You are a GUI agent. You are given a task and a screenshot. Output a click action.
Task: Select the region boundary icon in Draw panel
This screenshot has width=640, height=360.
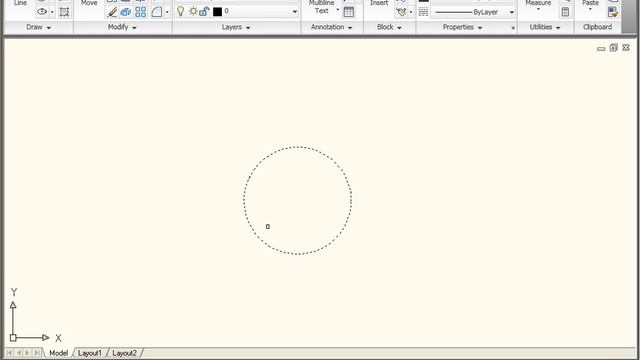coord(64,12)
